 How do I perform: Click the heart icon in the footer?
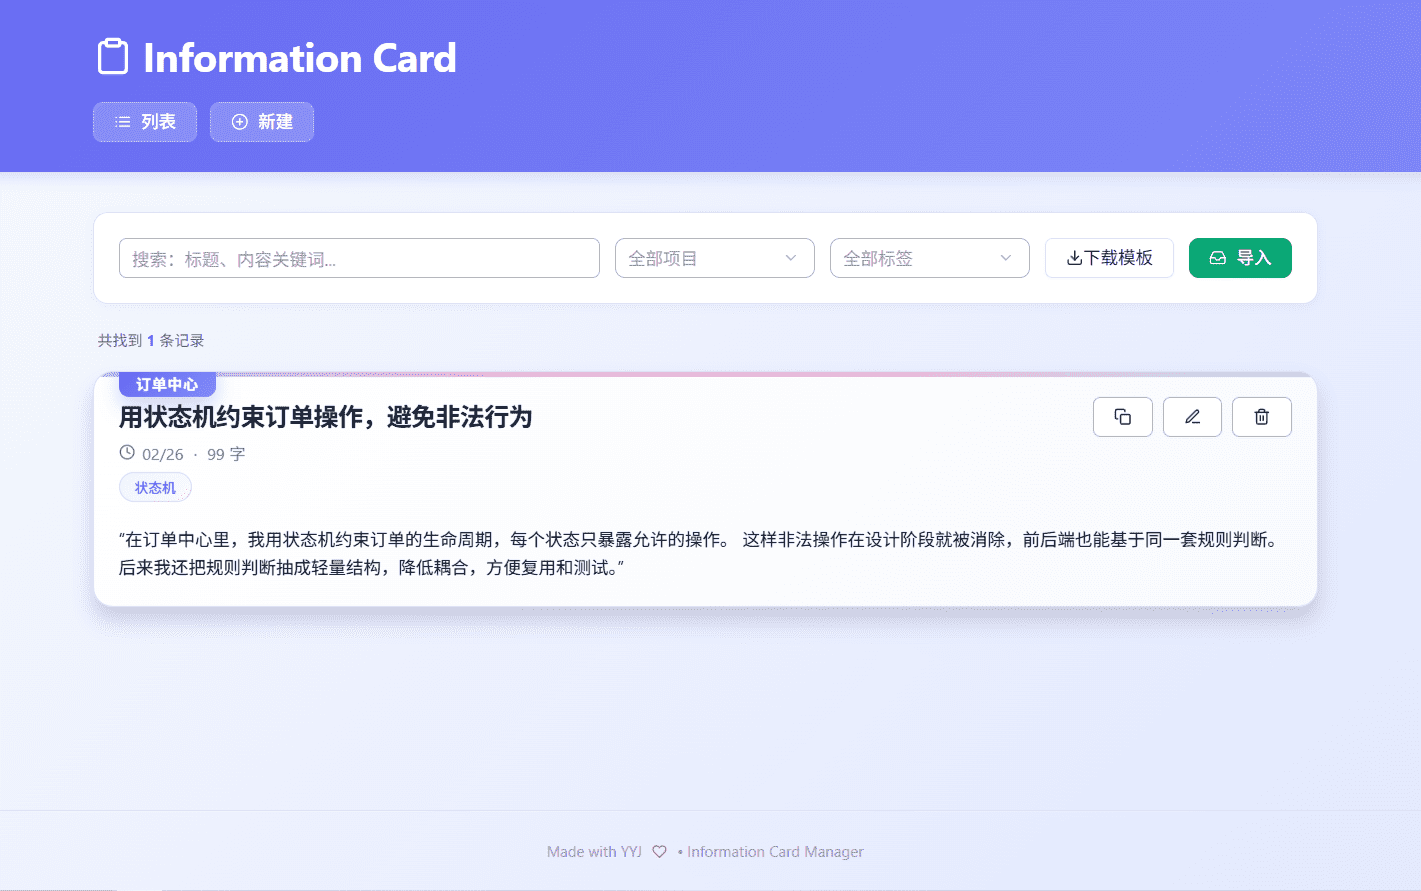coord(659,852)
